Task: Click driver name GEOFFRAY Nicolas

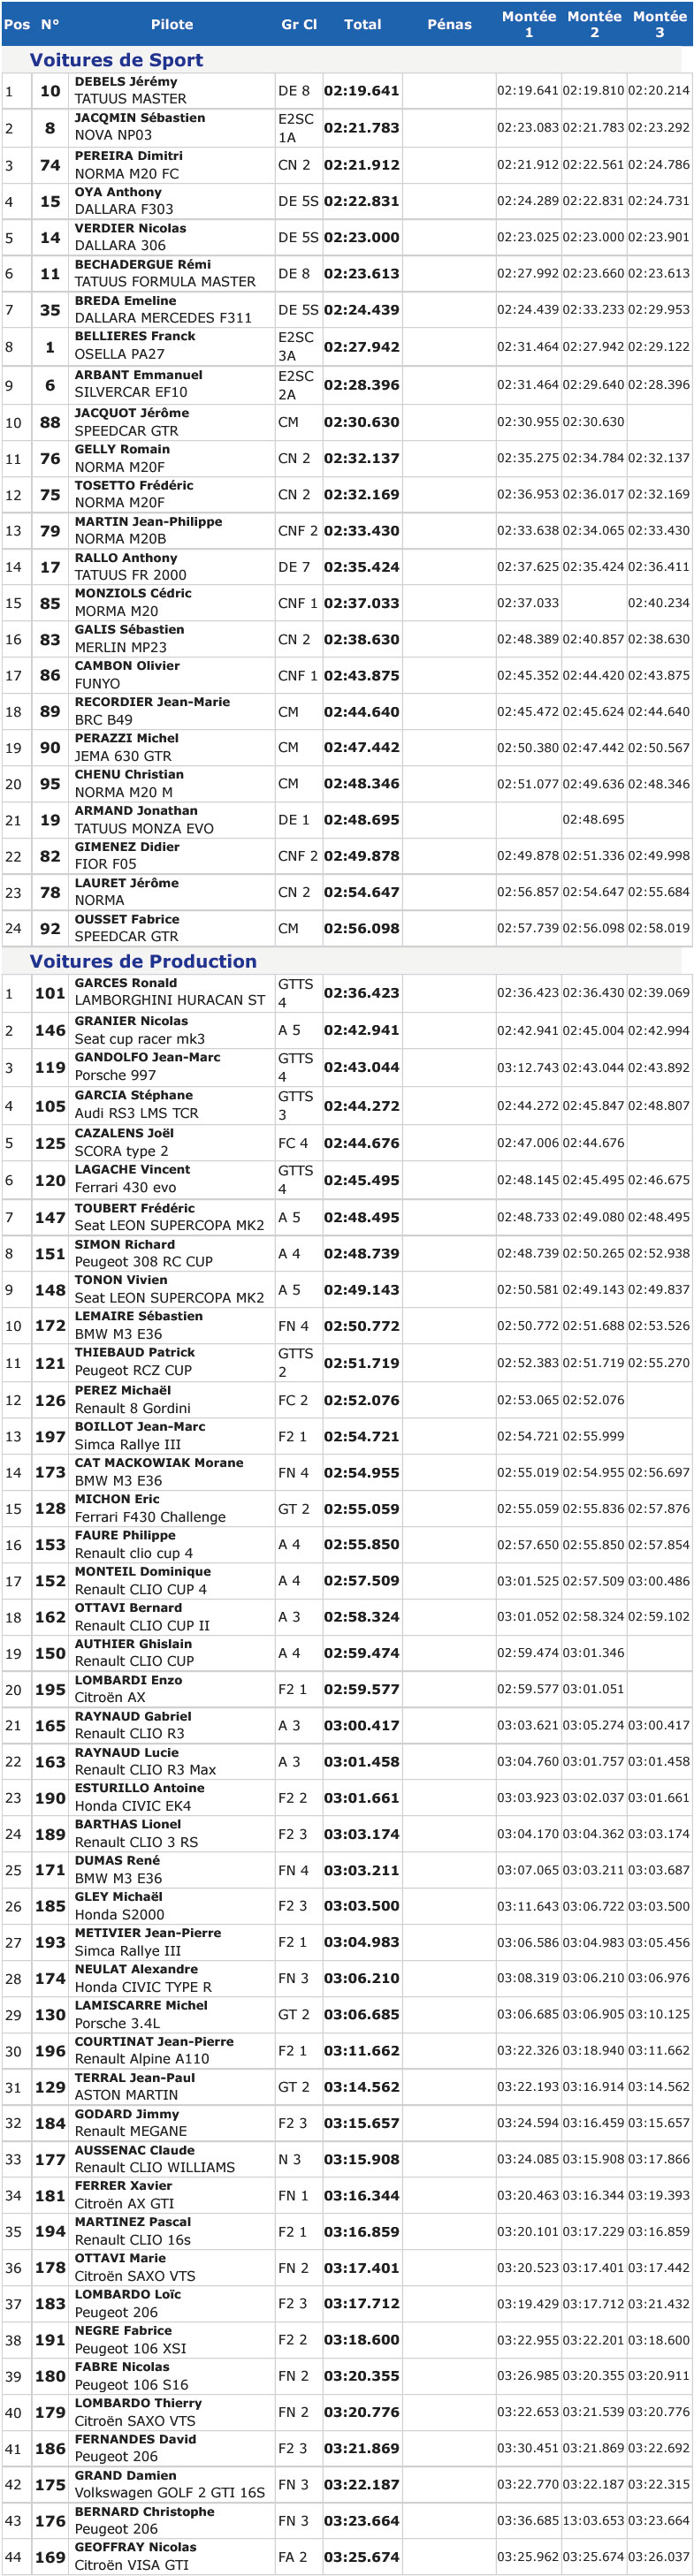Action: click(x=136, y=2547)
